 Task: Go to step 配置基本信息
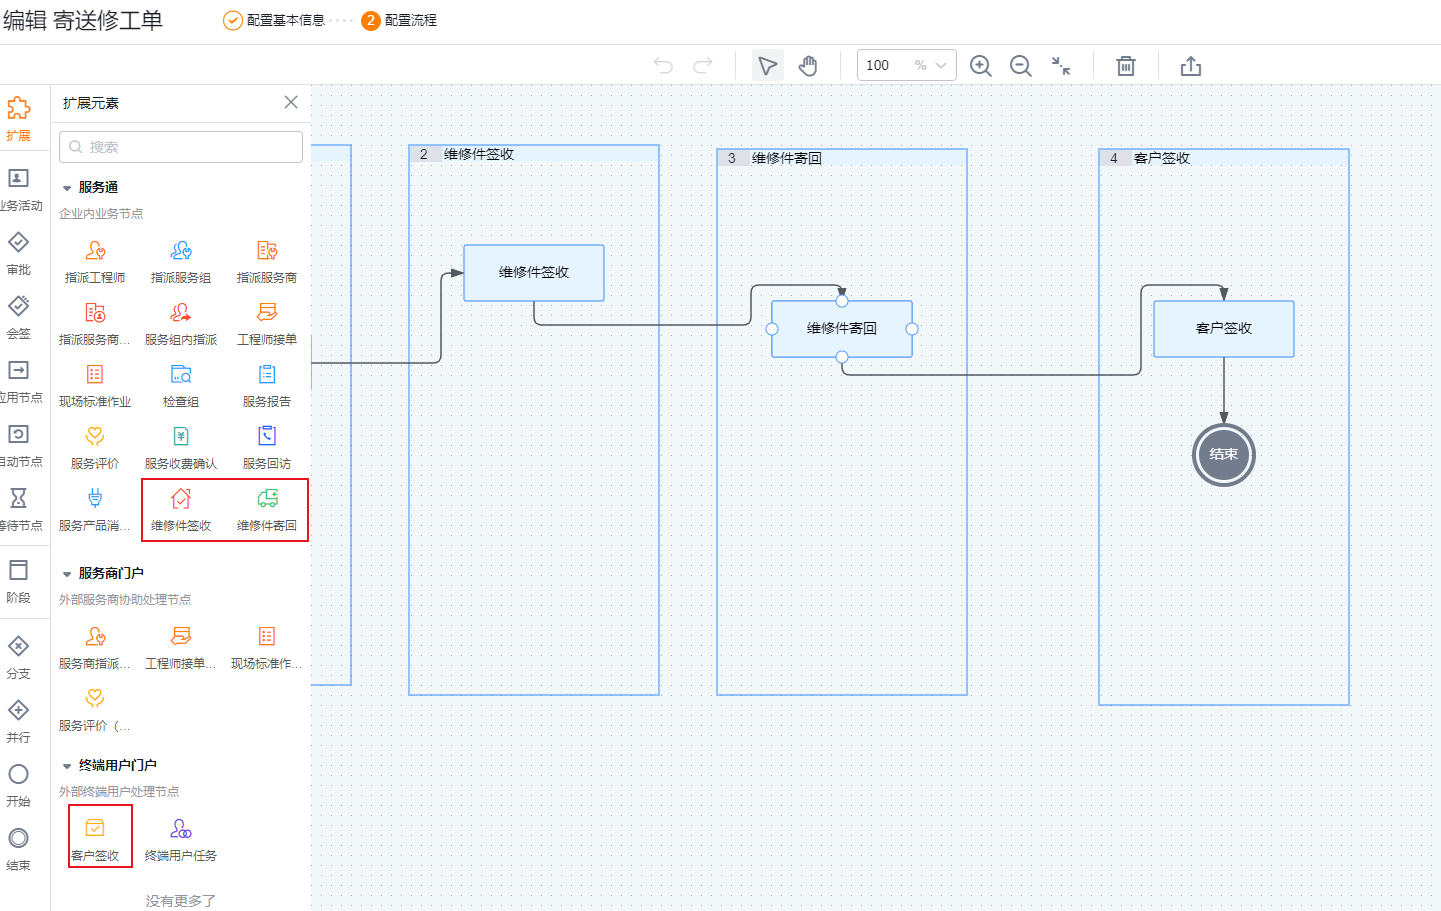[274, 20]
